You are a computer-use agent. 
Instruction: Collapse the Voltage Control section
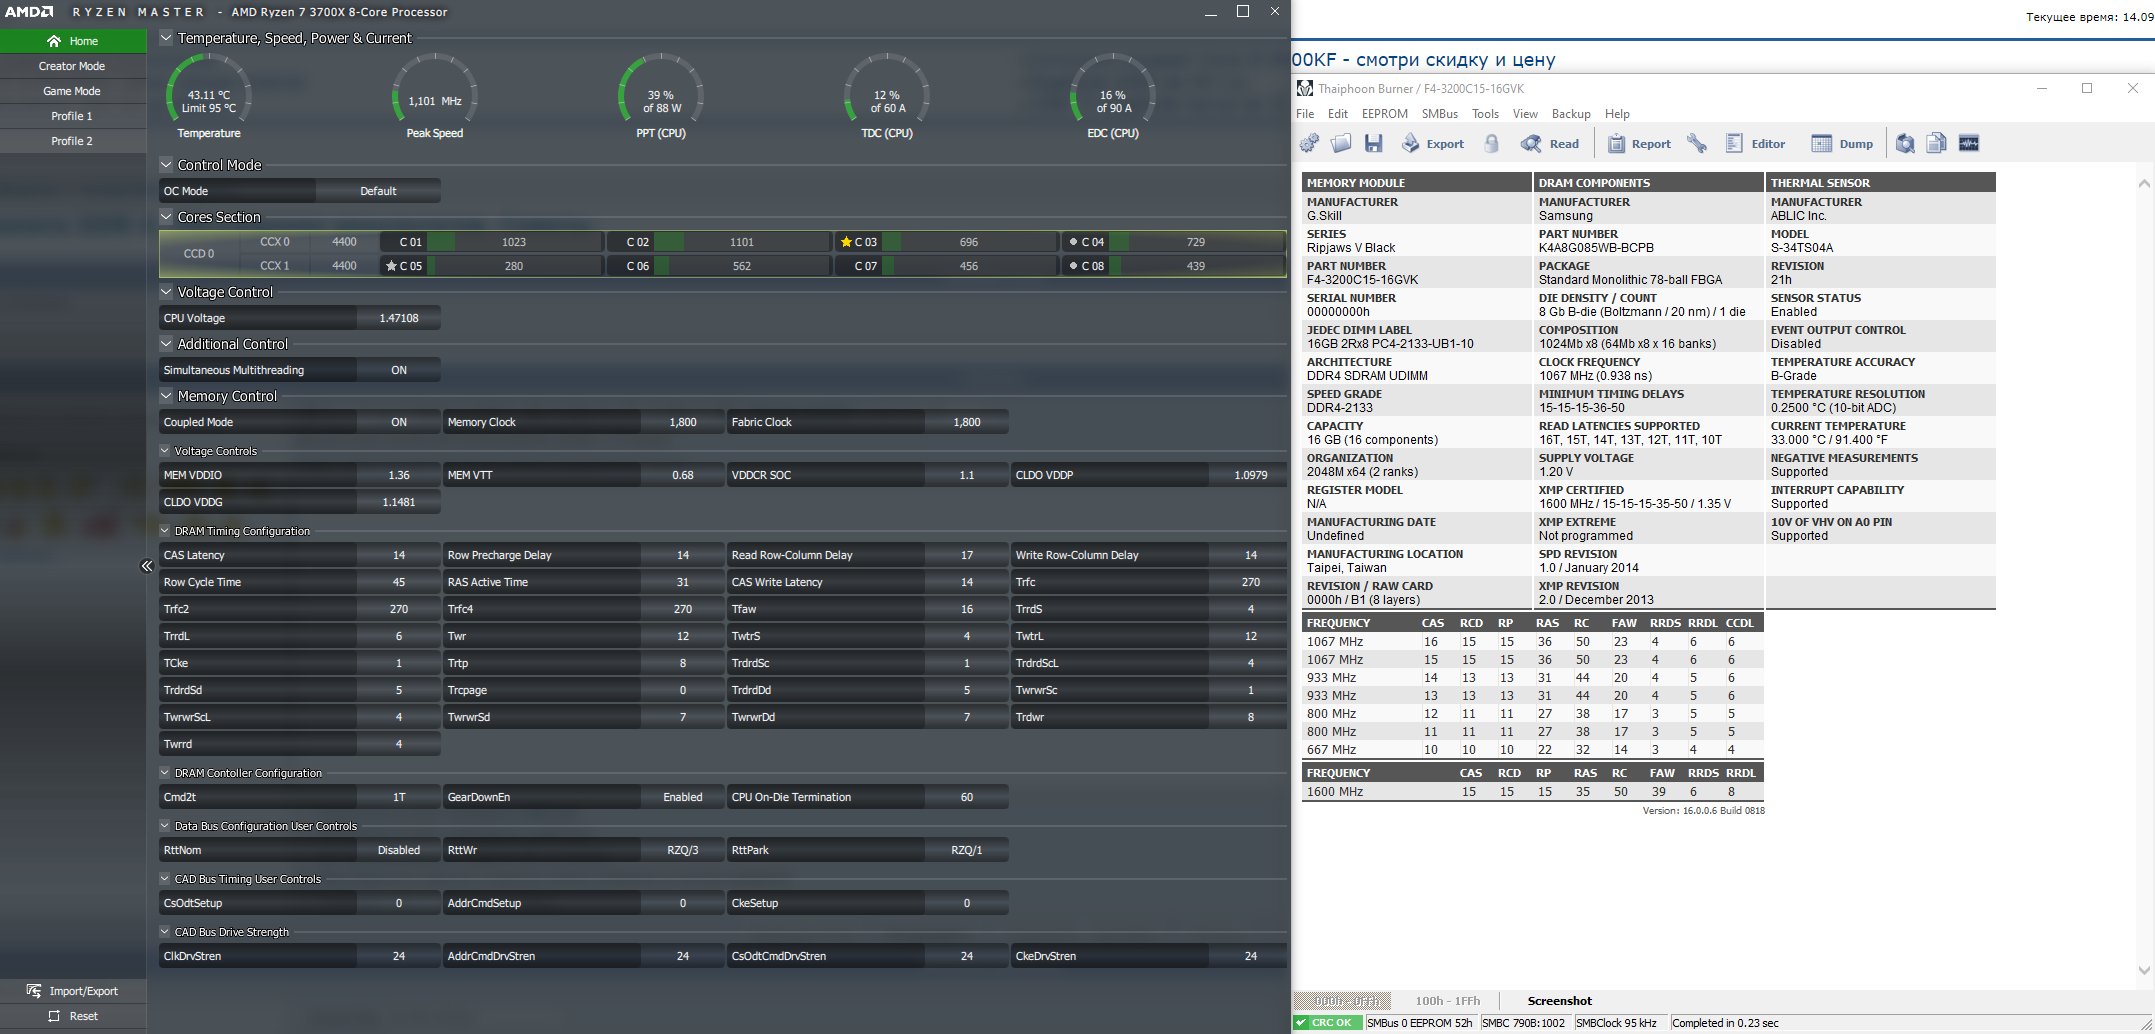click(166, 292)
